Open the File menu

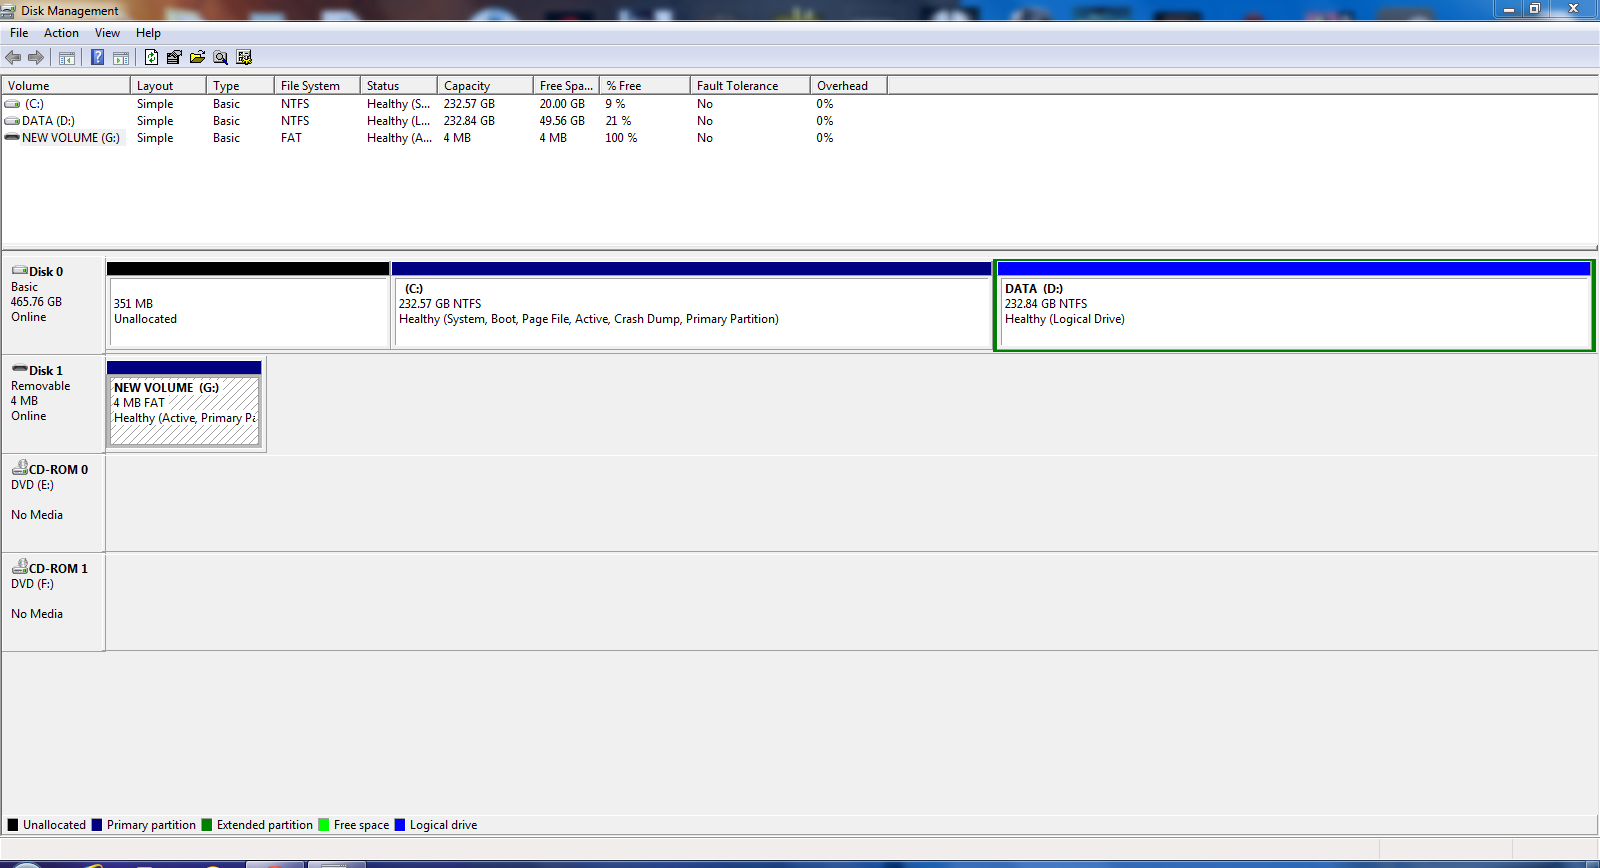click(x=19, y=33)
